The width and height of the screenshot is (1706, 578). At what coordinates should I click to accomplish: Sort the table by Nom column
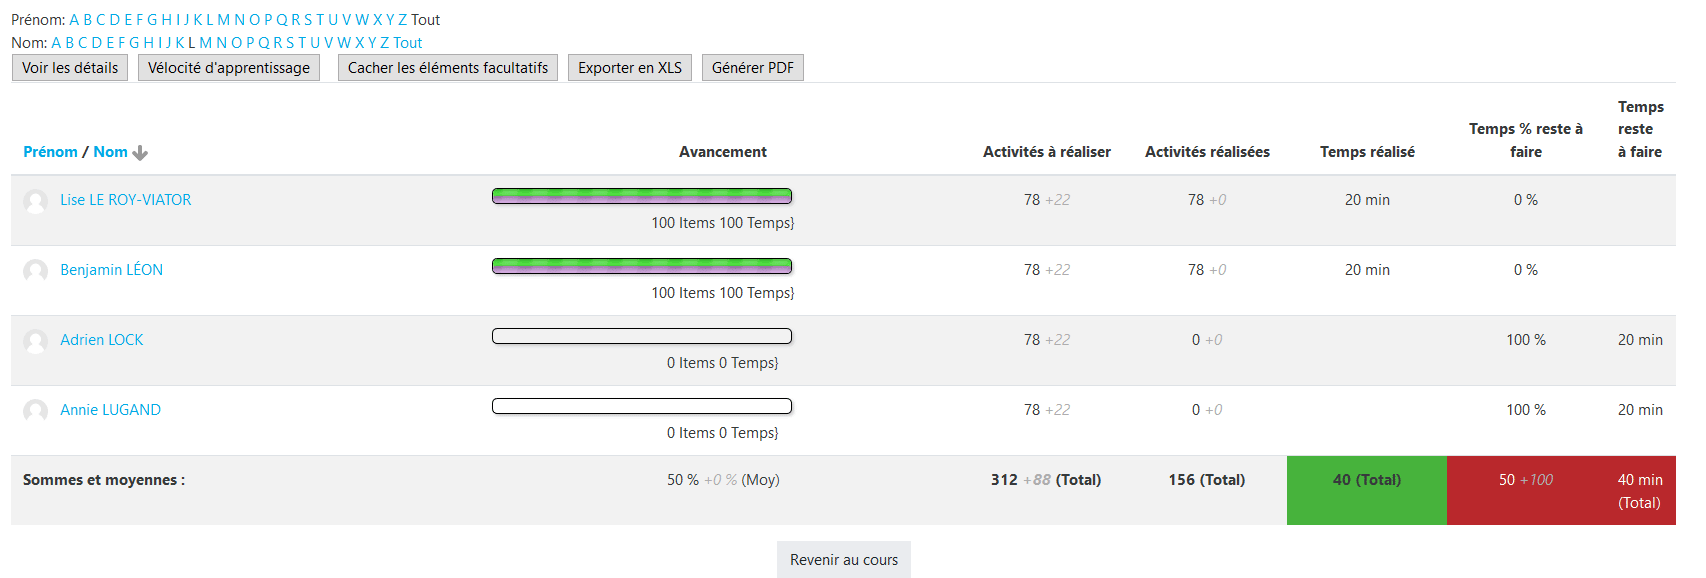[x=110, y=152]
